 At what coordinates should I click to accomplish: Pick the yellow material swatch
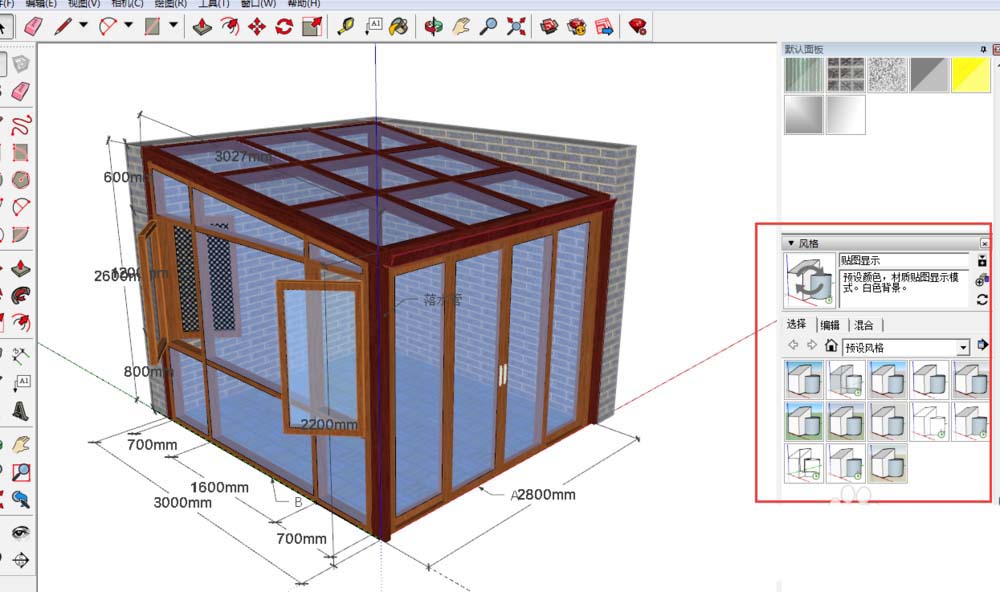point(971,75)
